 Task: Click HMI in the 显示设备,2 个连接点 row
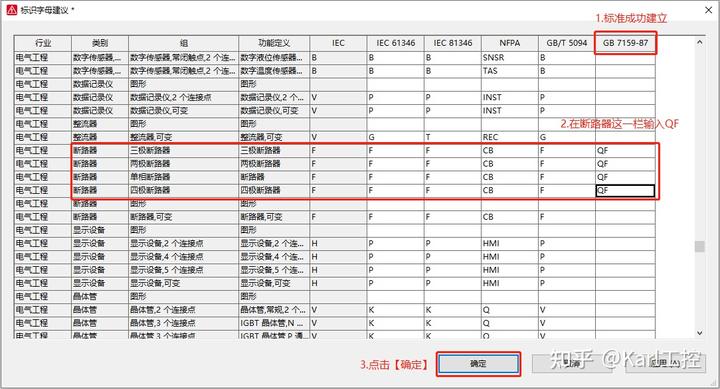point(510,243)
